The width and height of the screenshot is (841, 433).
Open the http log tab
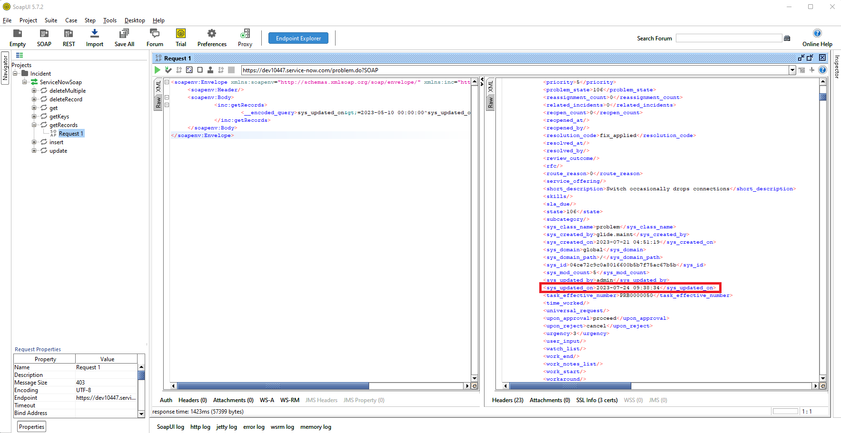(200, 427)
